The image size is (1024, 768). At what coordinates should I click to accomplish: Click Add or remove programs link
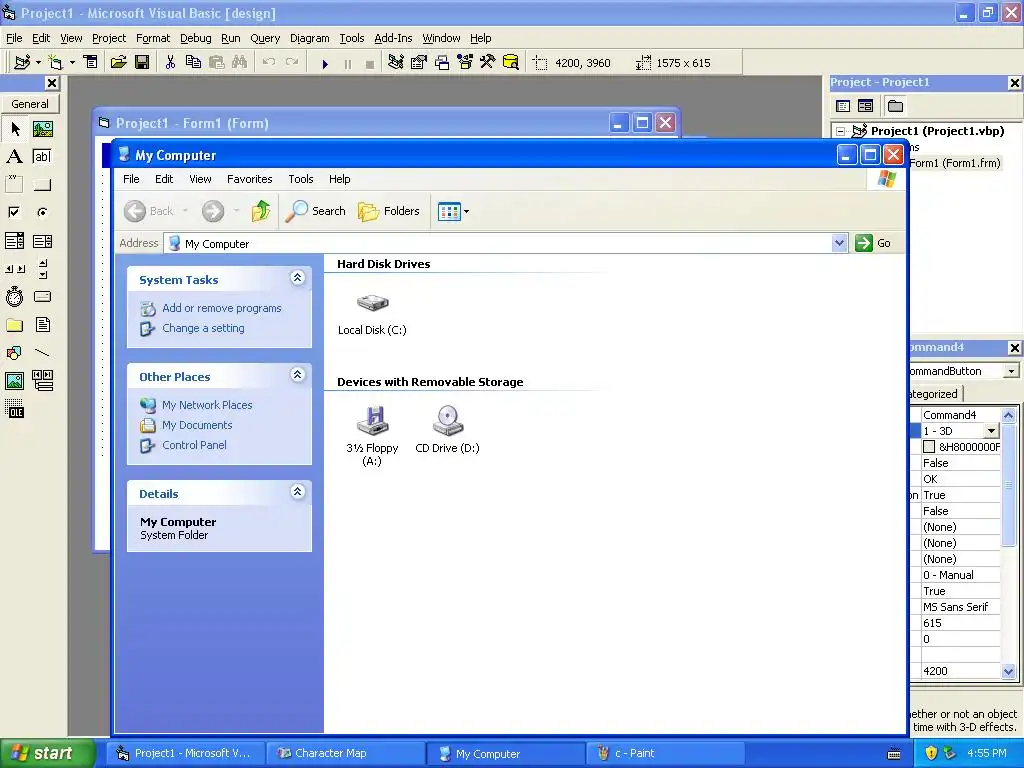pos(221,308)
